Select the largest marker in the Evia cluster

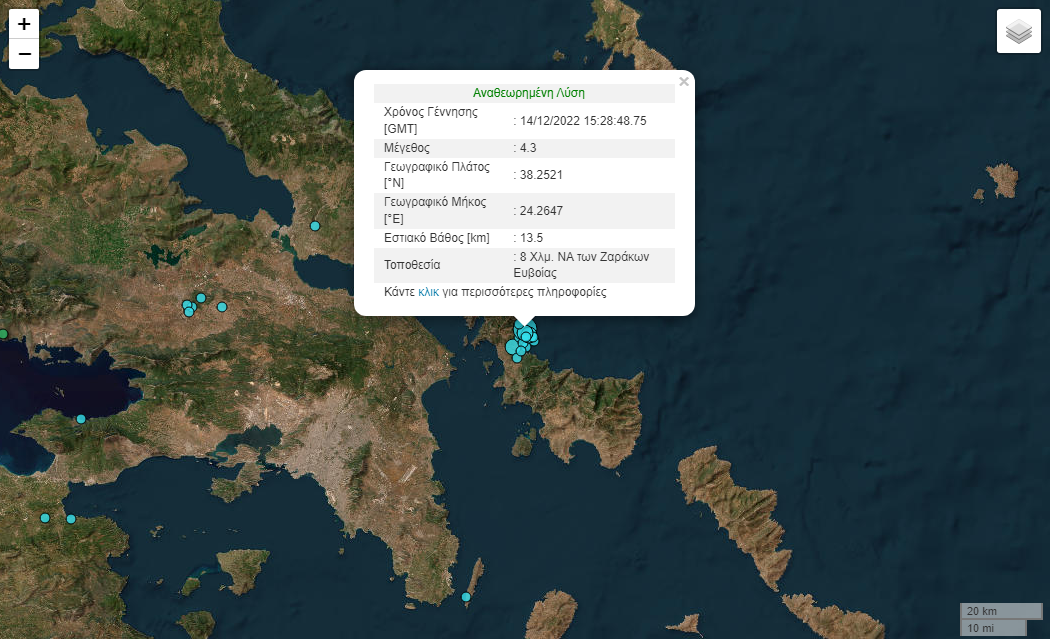[513, 347]
